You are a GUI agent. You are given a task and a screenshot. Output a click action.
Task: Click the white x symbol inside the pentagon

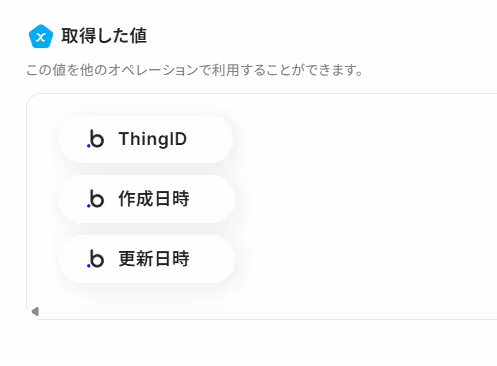click(41, 37)
